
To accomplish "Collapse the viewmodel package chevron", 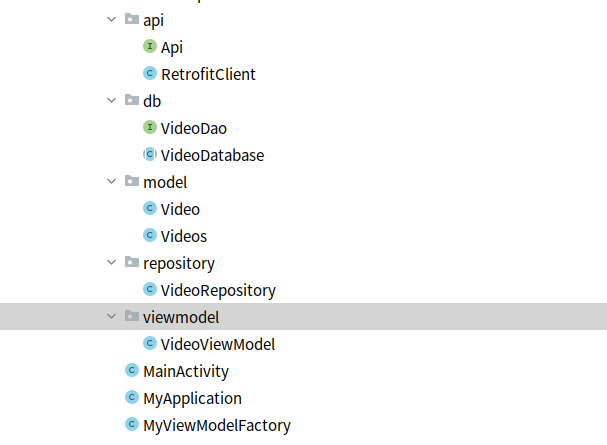I will [112, 317].
